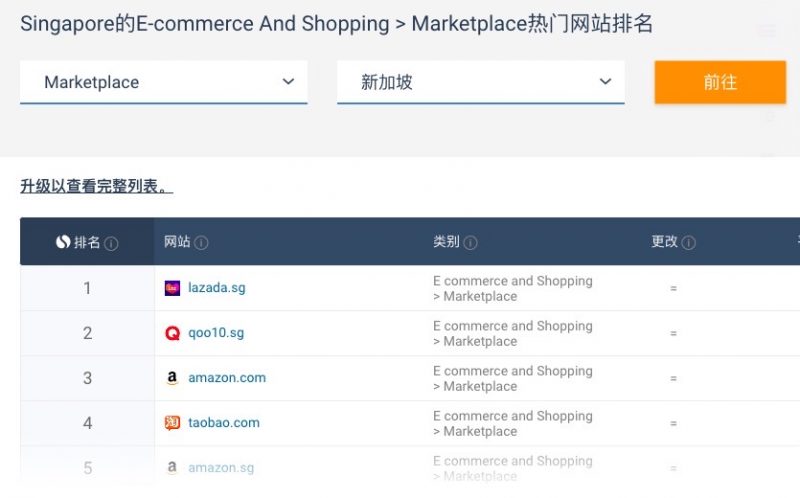Click the page title heading text
The width and height of the screenshot is (800, 498).
[x=336, y=24]
